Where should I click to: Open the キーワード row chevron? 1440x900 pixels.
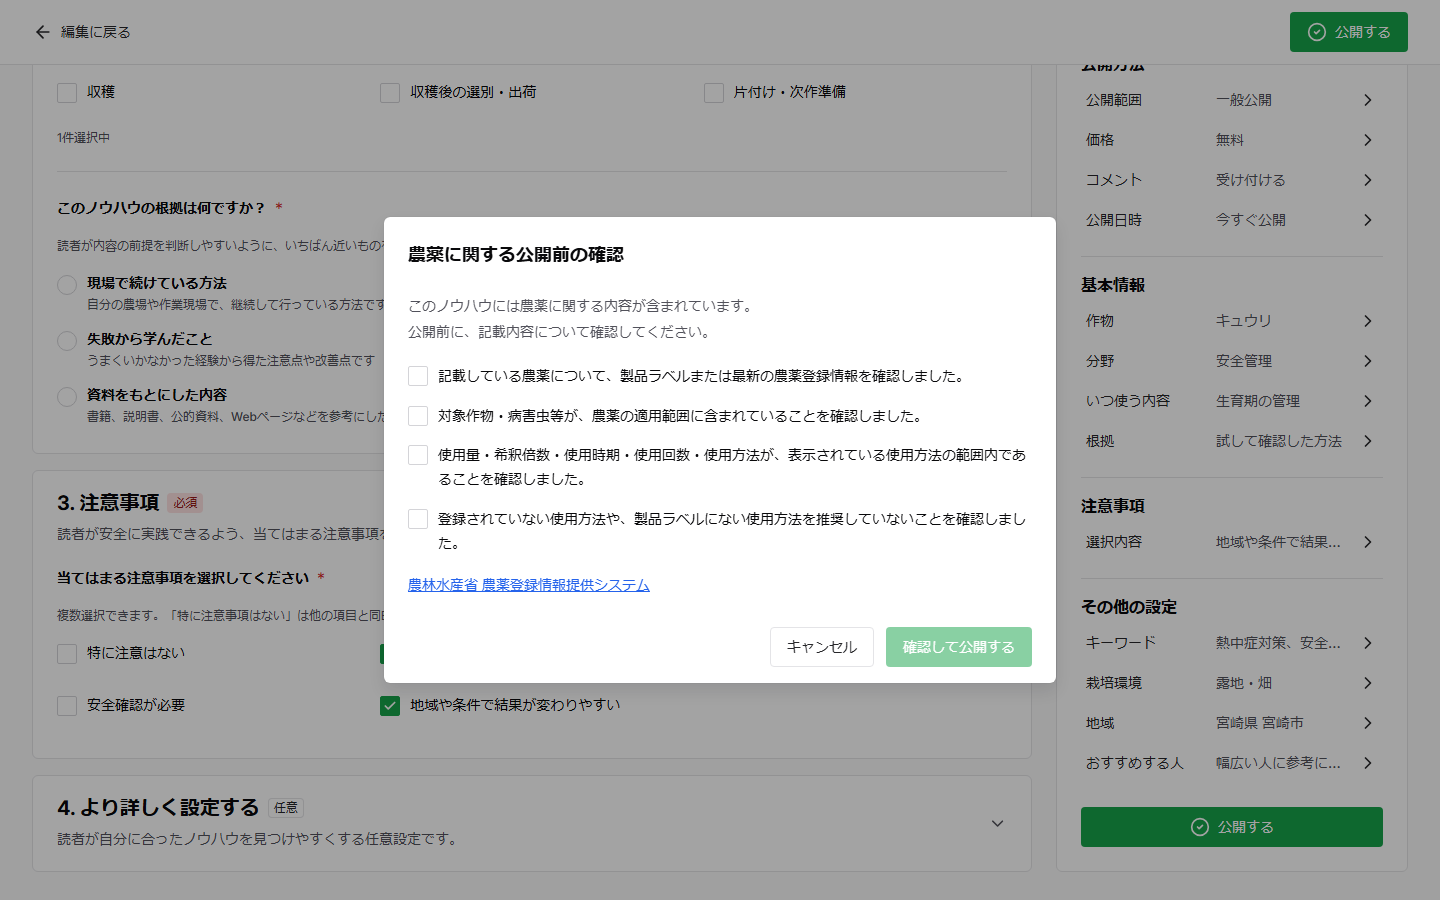(x=1368, y=643)
